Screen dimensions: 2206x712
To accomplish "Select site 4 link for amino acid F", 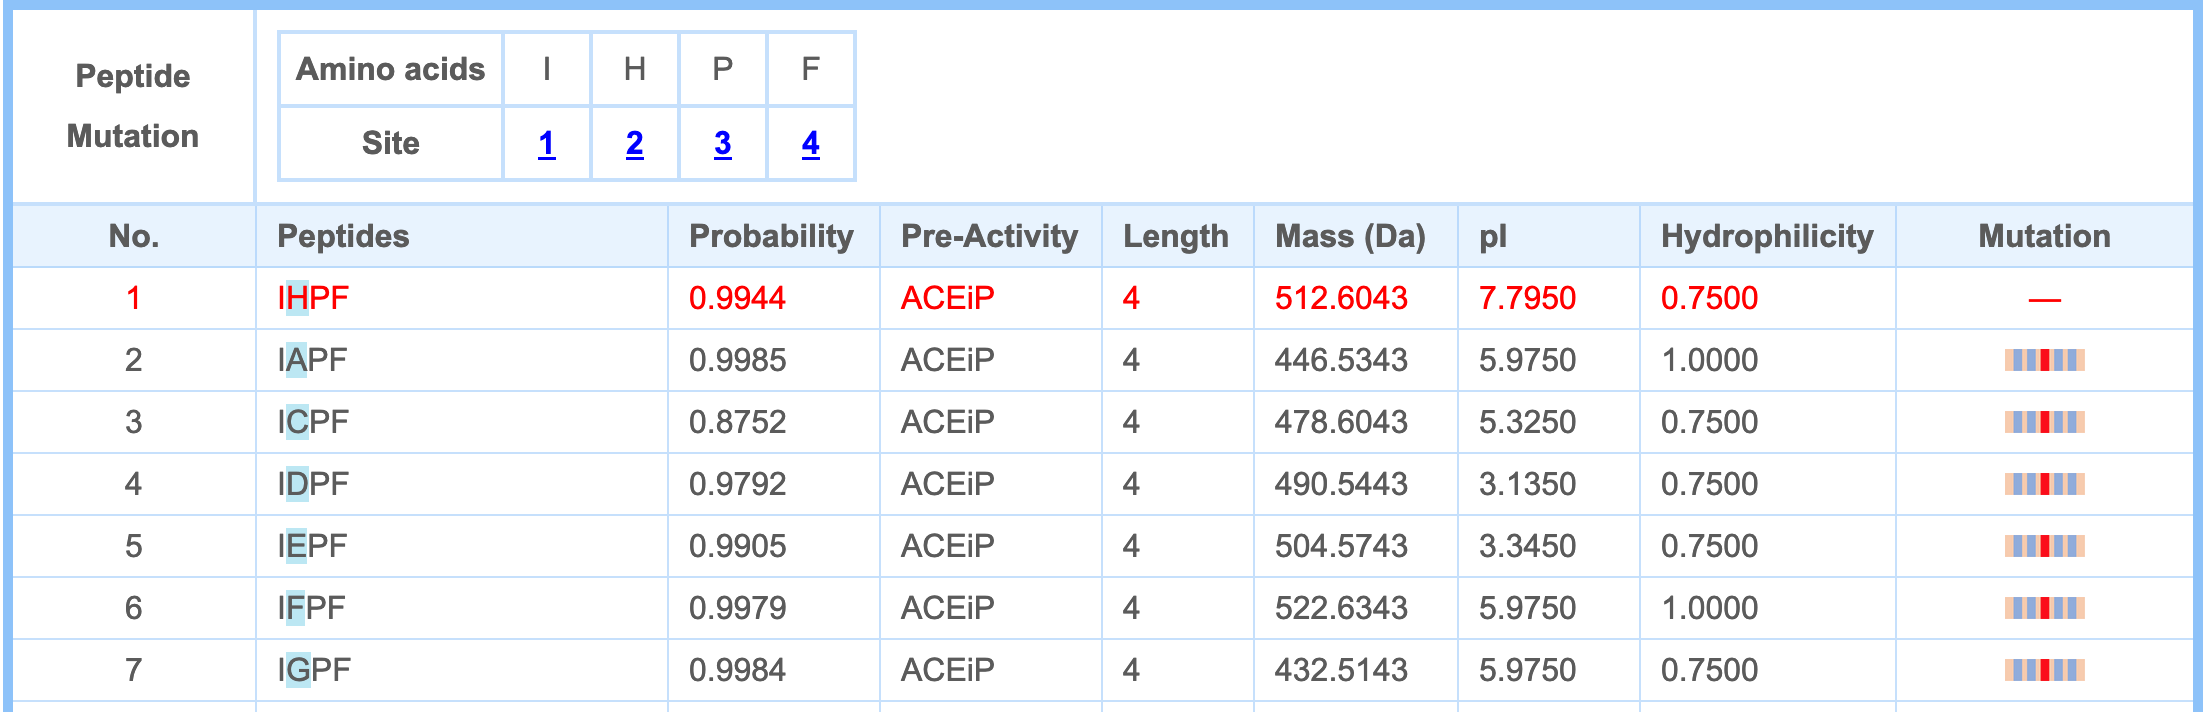I will (x=810, y=144).
